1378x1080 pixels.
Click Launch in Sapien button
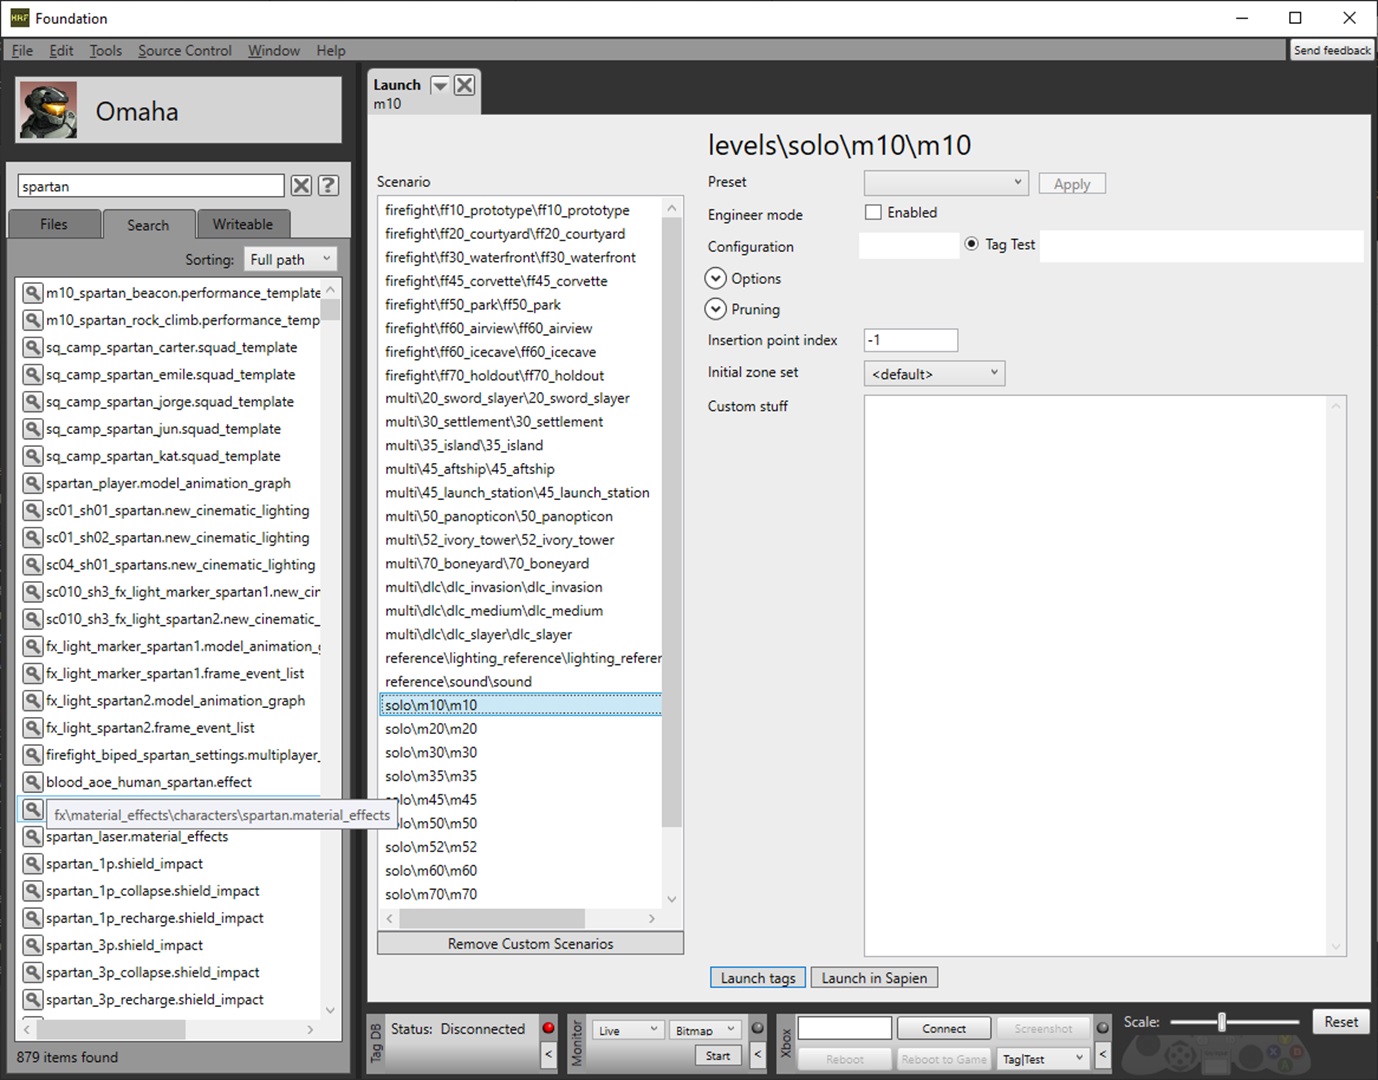coord(874,978)
